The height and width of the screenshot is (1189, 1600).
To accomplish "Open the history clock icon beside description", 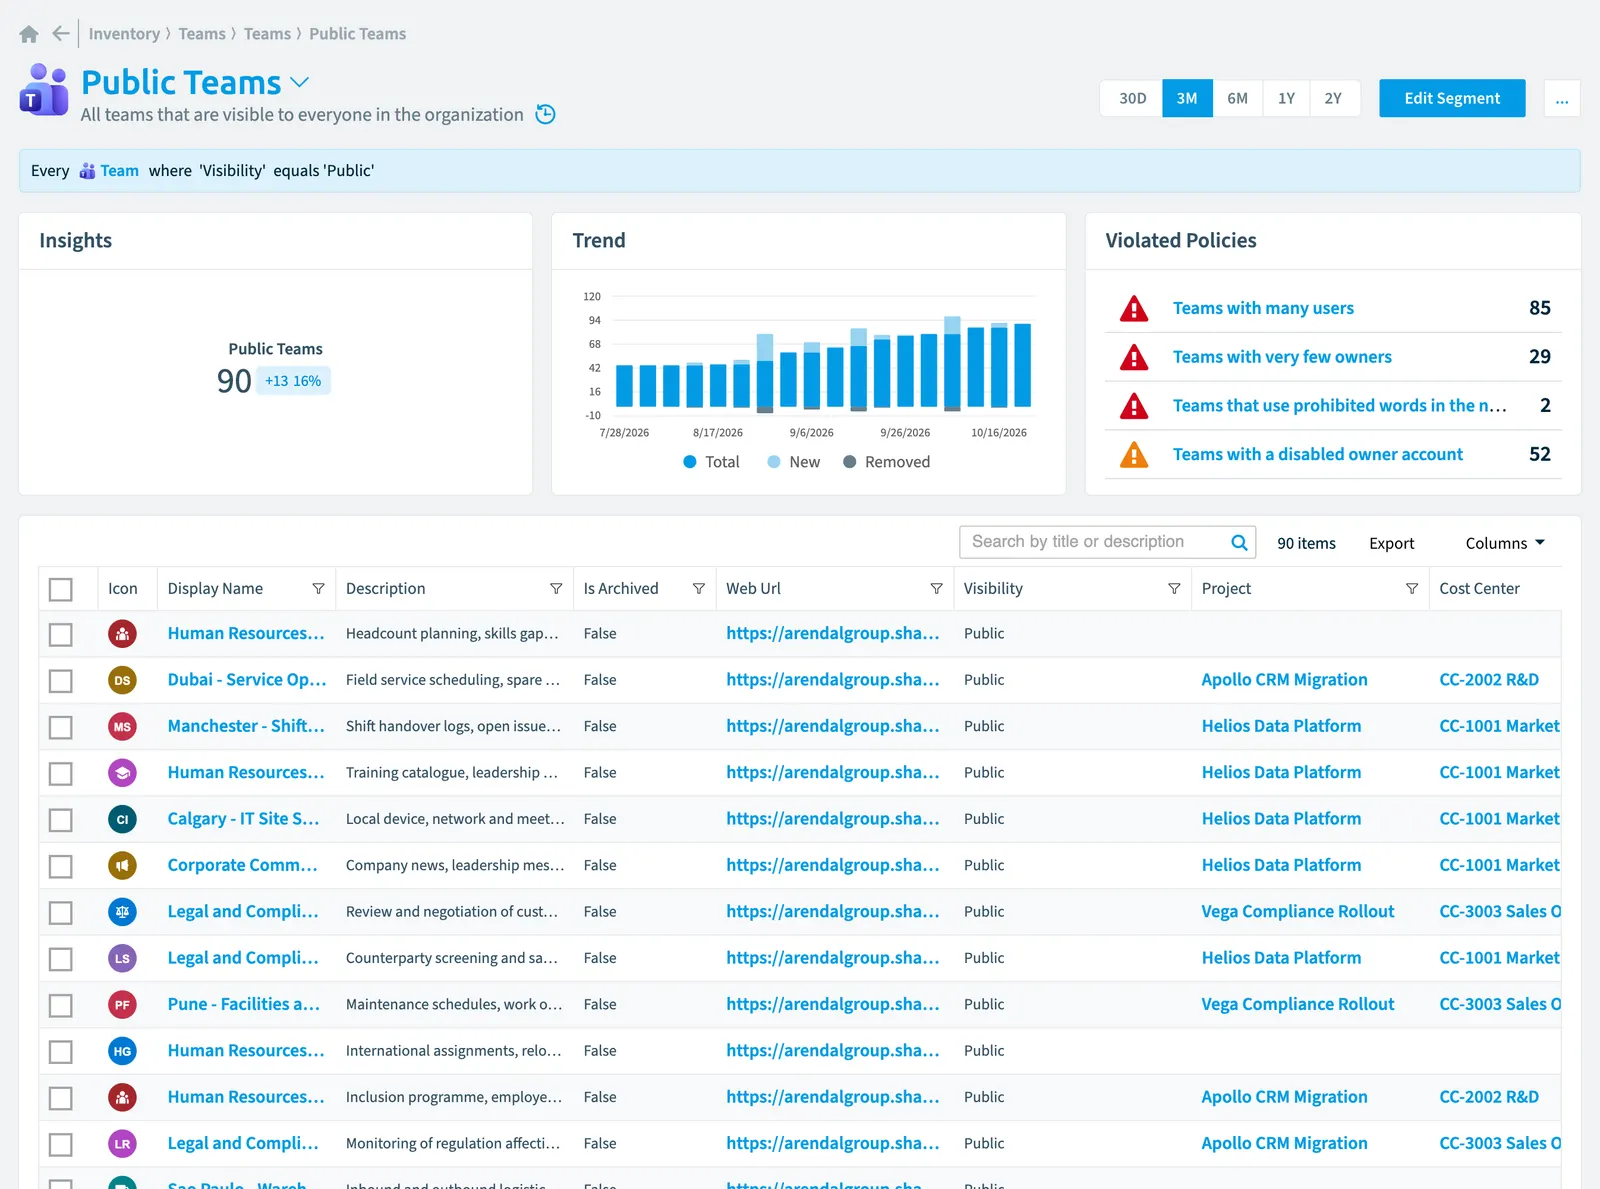I will point(545,114).
